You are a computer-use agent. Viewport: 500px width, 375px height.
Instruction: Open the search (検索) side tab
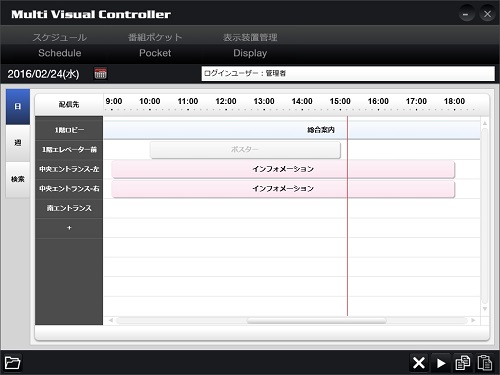[x=18, y=180]
